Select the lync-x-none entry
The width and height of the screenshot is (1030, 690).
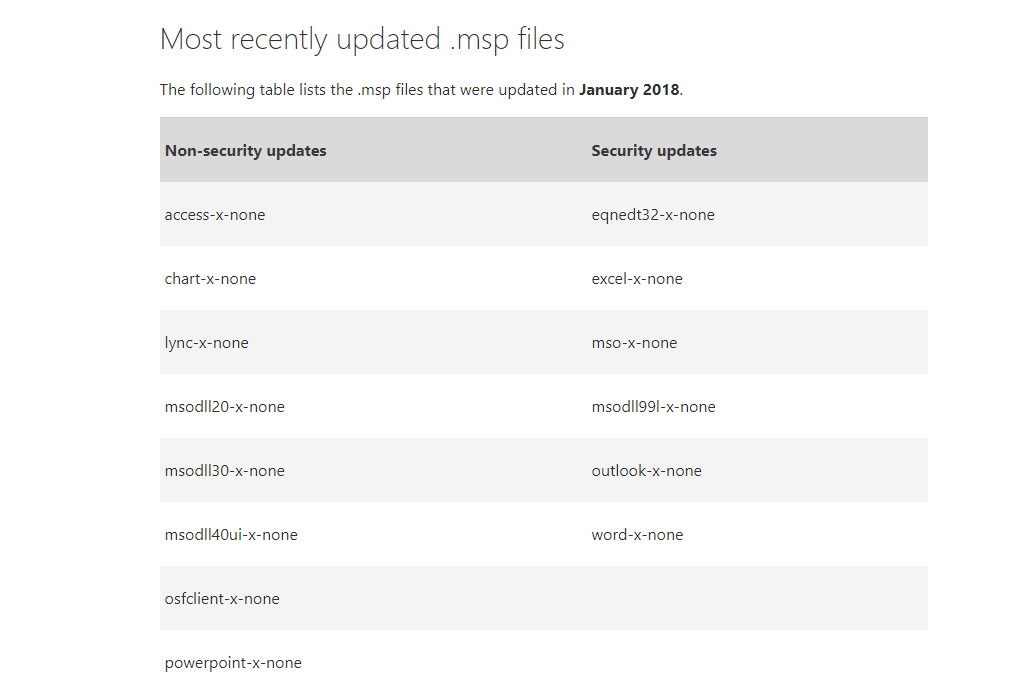207,343
